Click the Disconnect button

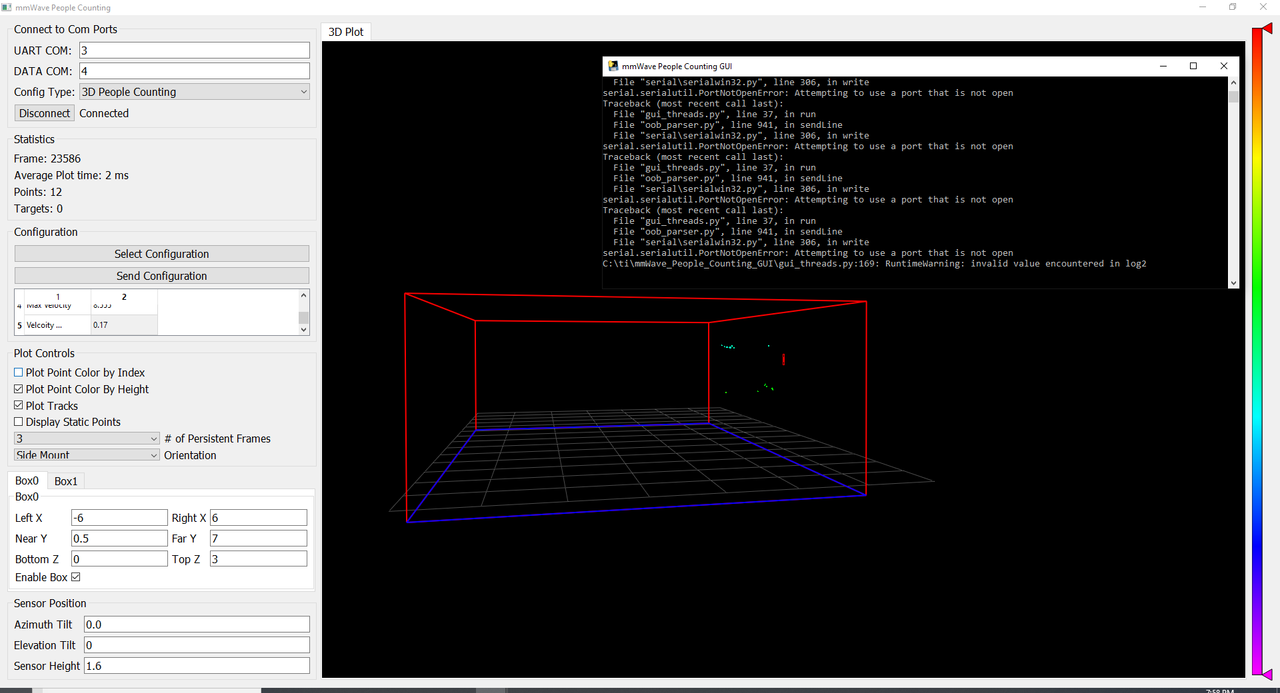click(x=45, y=113)
